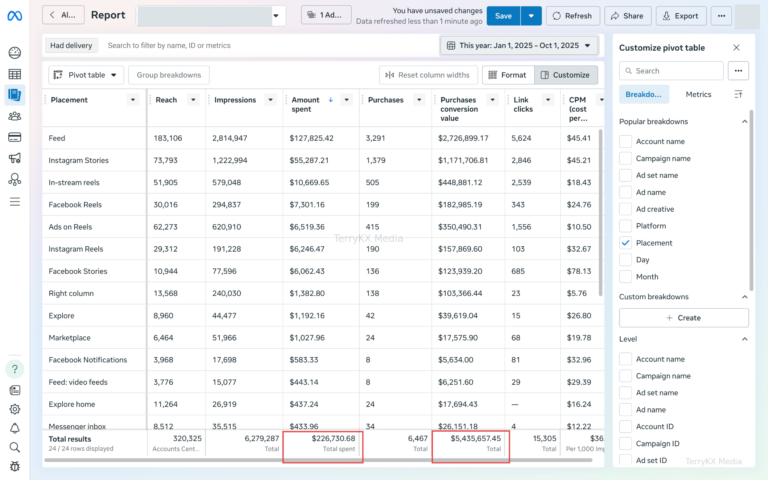Open Notifications bell icon

click(15, 429)
